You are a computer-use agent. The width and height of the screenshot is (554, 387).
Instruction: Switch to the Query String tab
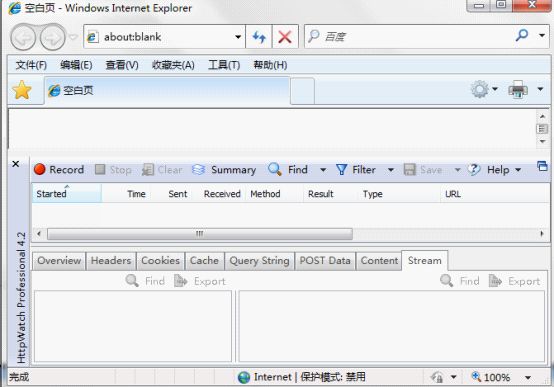pos(259,261)
